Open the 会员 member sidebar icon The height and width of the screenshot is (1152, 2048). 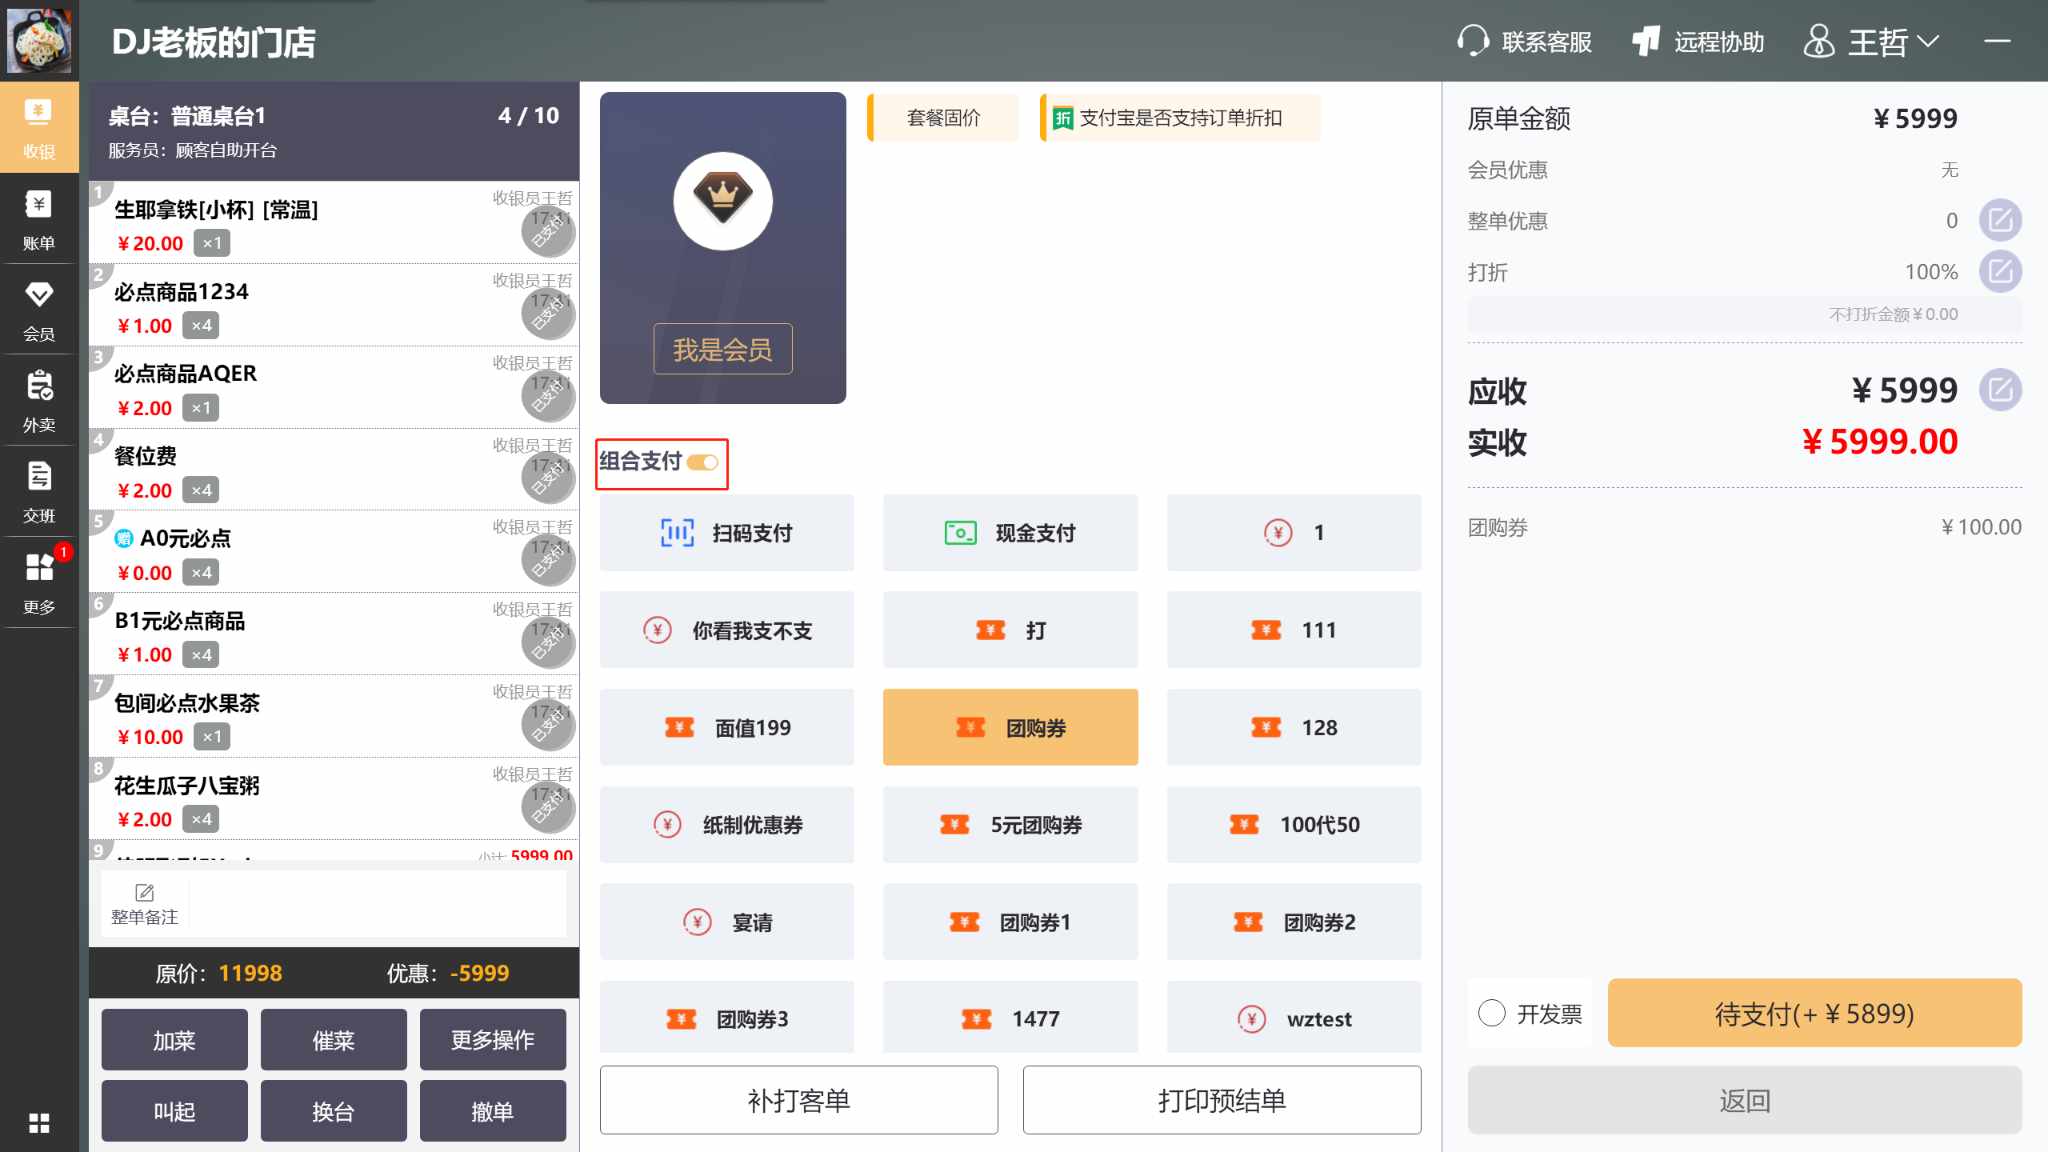click(39, 311)
